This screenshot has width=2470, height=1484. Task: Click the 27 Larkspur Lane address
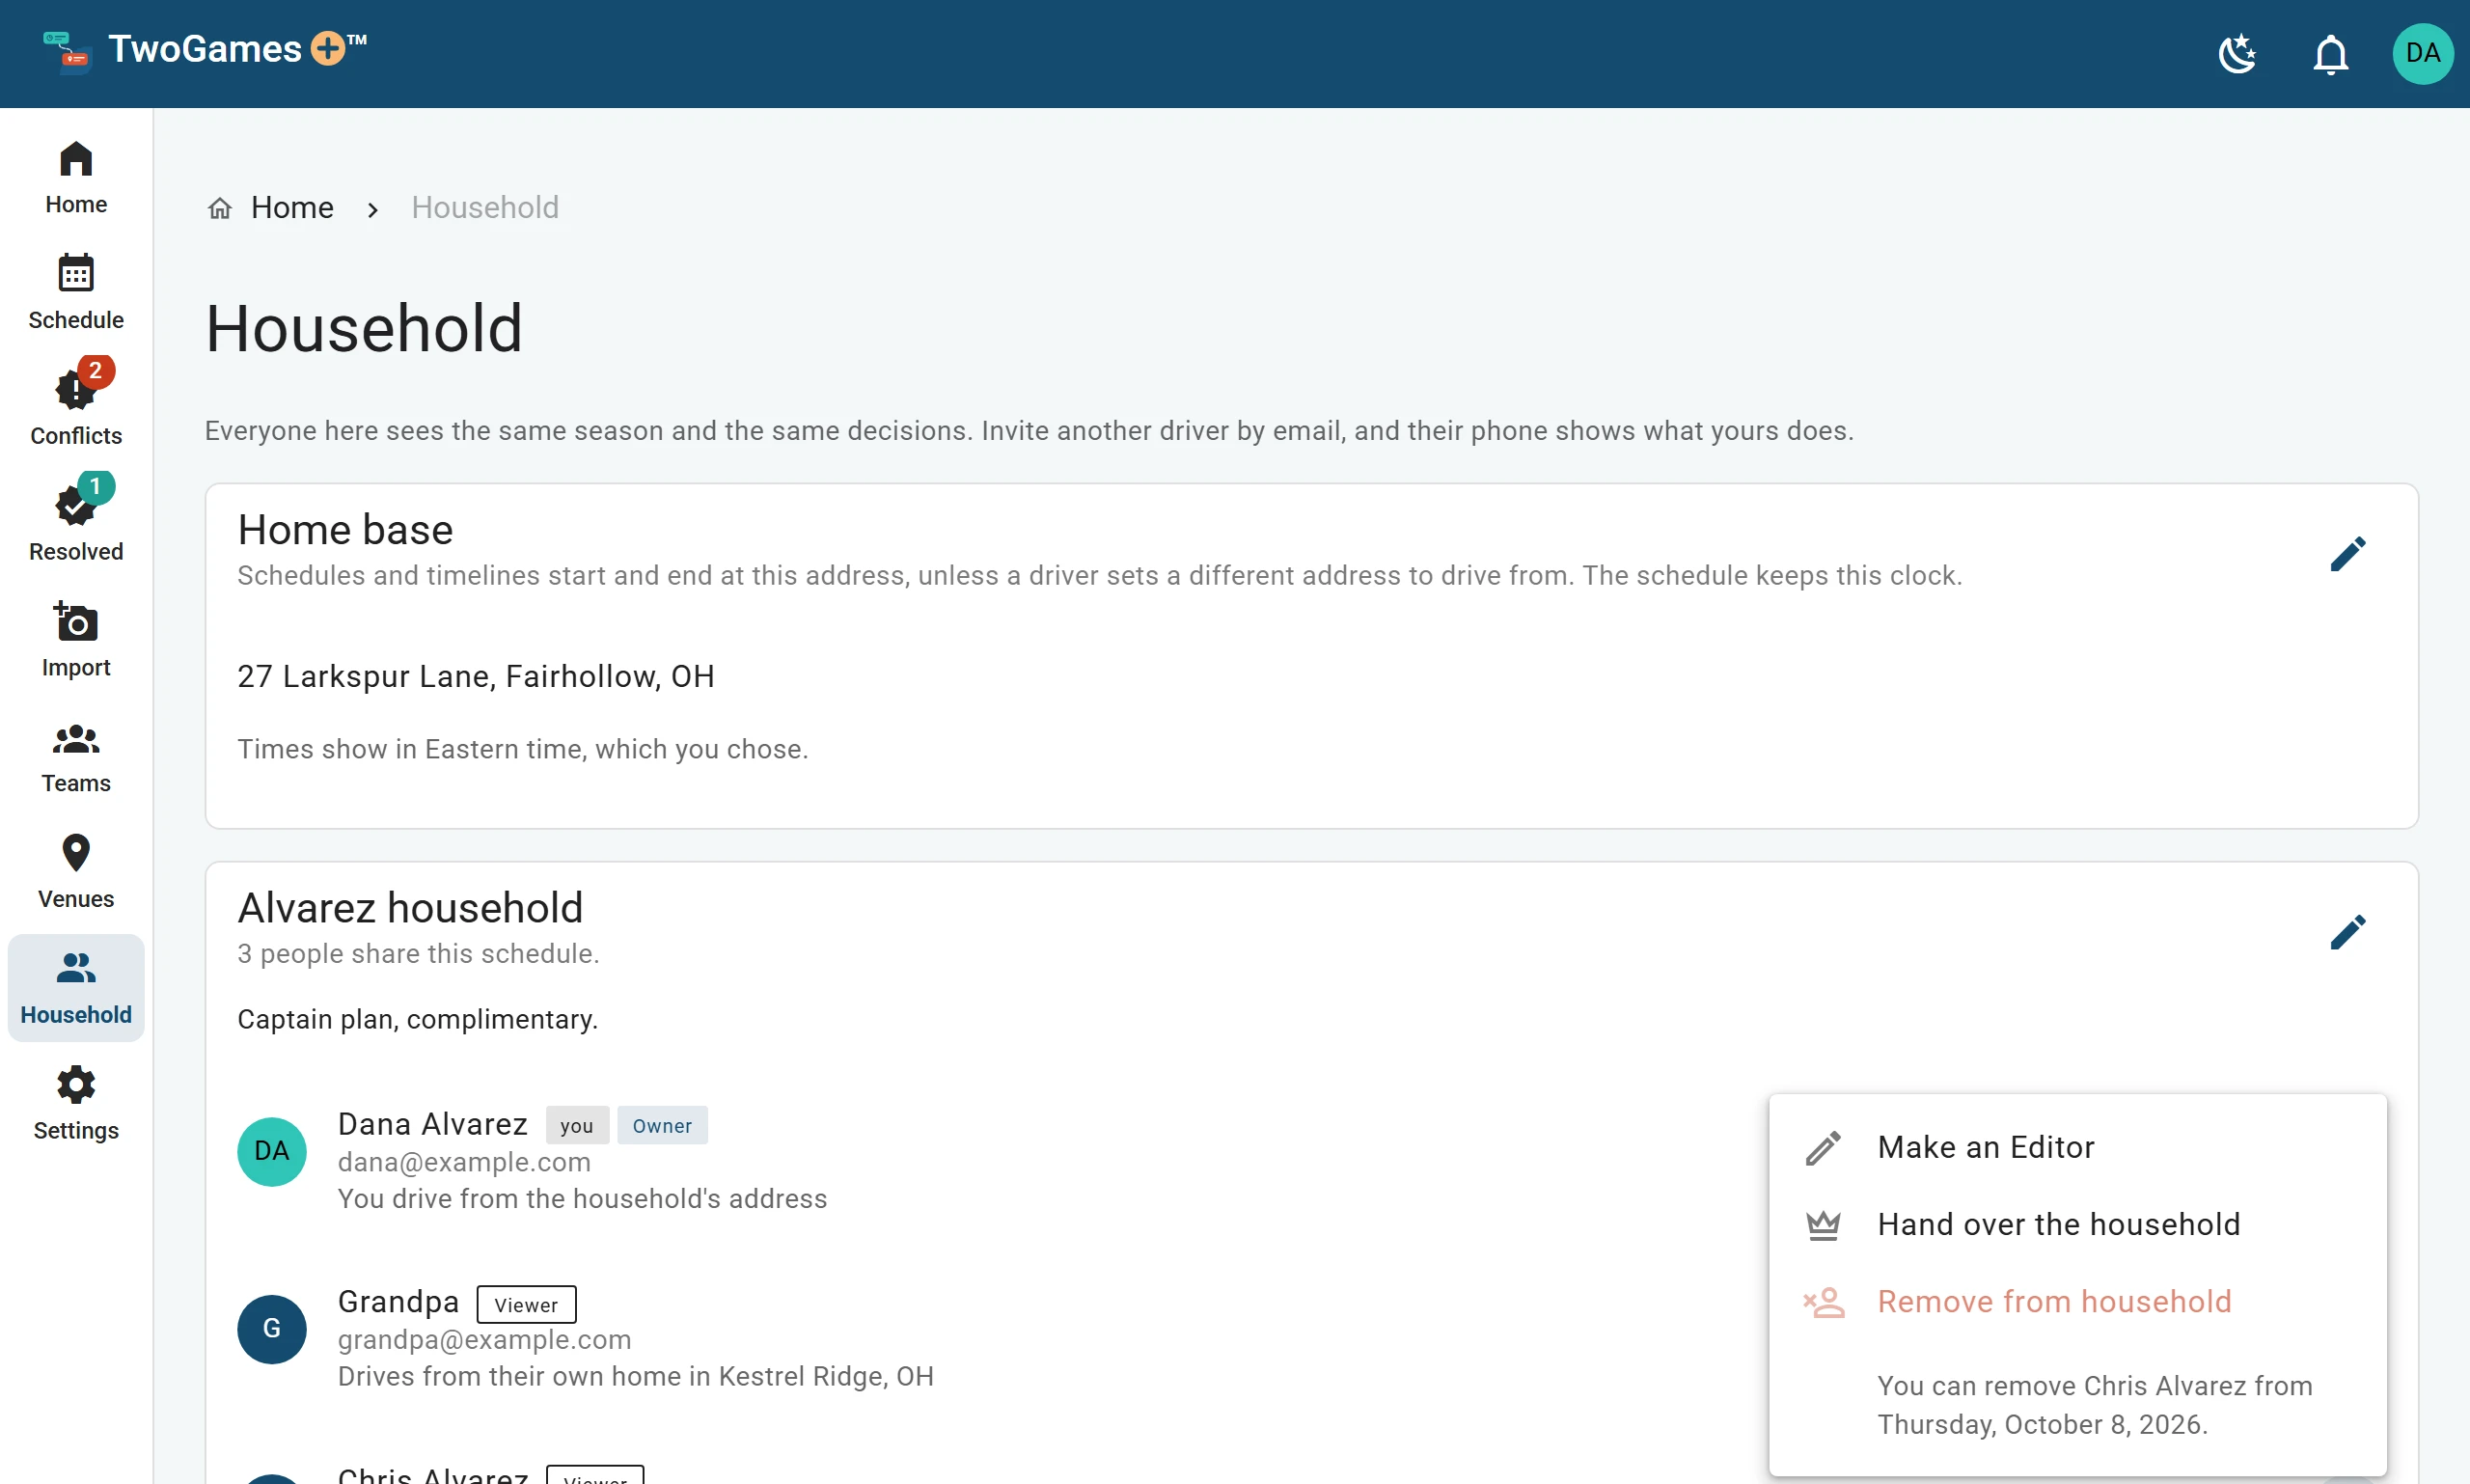coord(476,677)
